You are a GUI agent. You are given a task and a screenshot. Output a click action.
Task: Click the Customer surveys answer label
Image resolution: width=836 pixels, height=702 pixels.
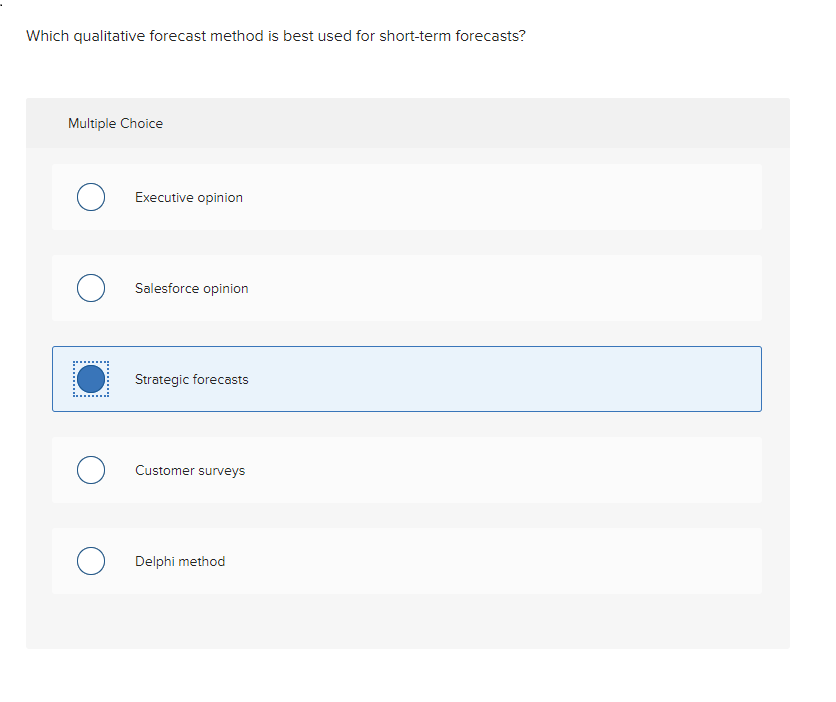[x=189, y=470]
